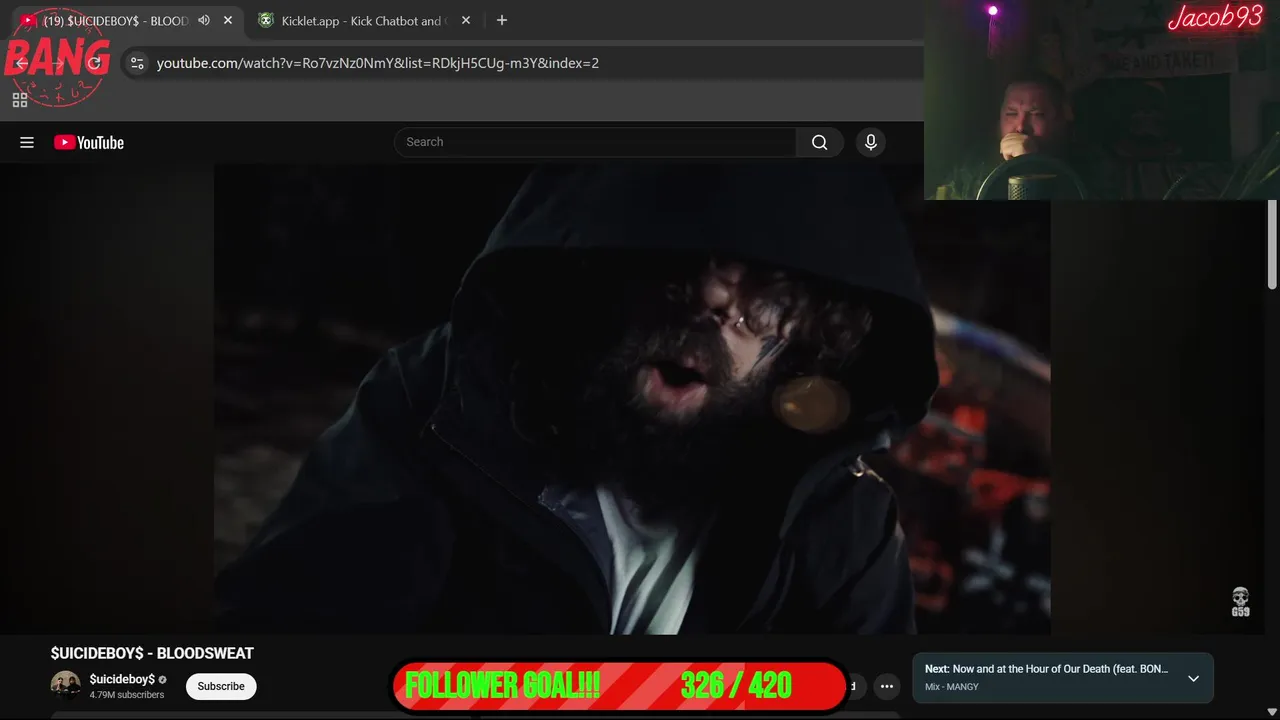Select the $UICIDEBOY$ - BLOODSWEAT video title
Viewport: 1280px width, 720px height.
152,653
